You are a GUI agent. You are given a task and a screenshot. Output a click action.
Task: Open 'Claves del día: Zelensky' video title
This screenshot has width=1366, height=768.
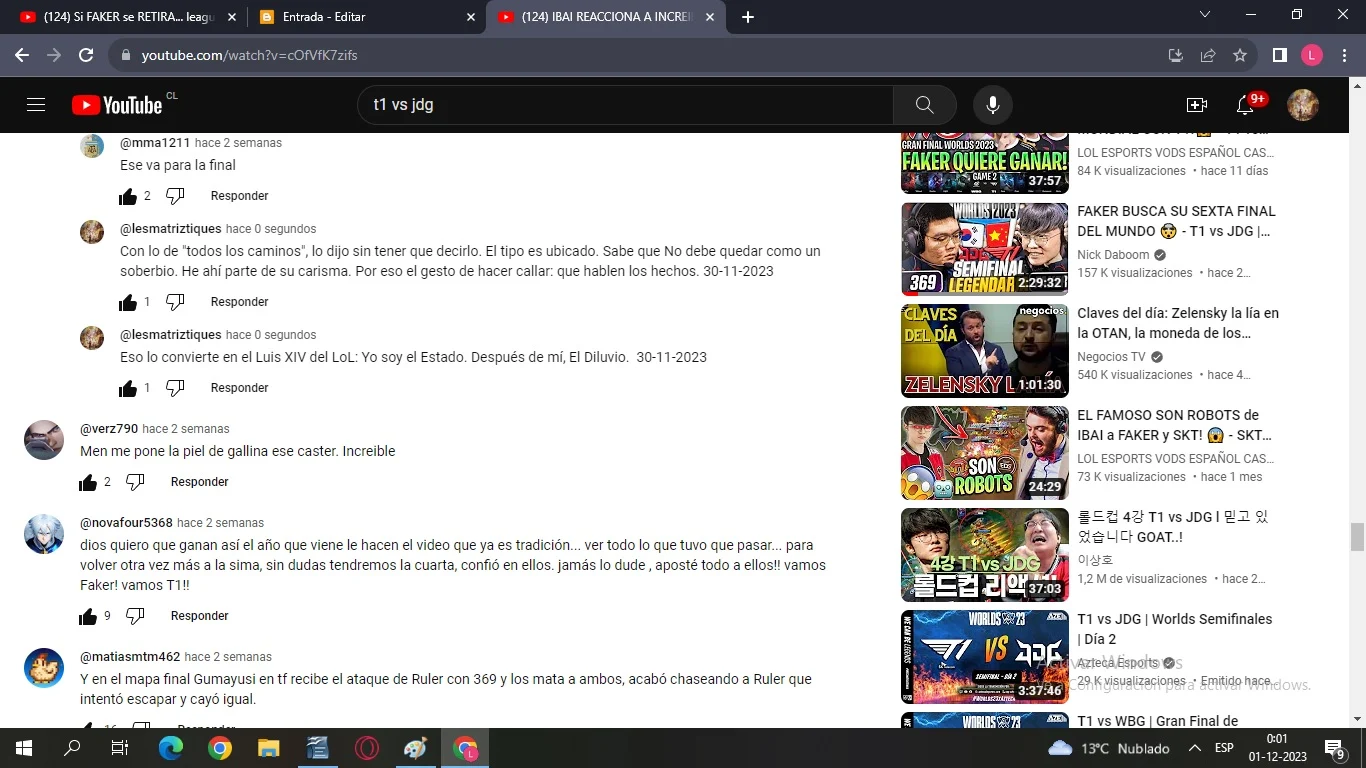pos(1178,323)
